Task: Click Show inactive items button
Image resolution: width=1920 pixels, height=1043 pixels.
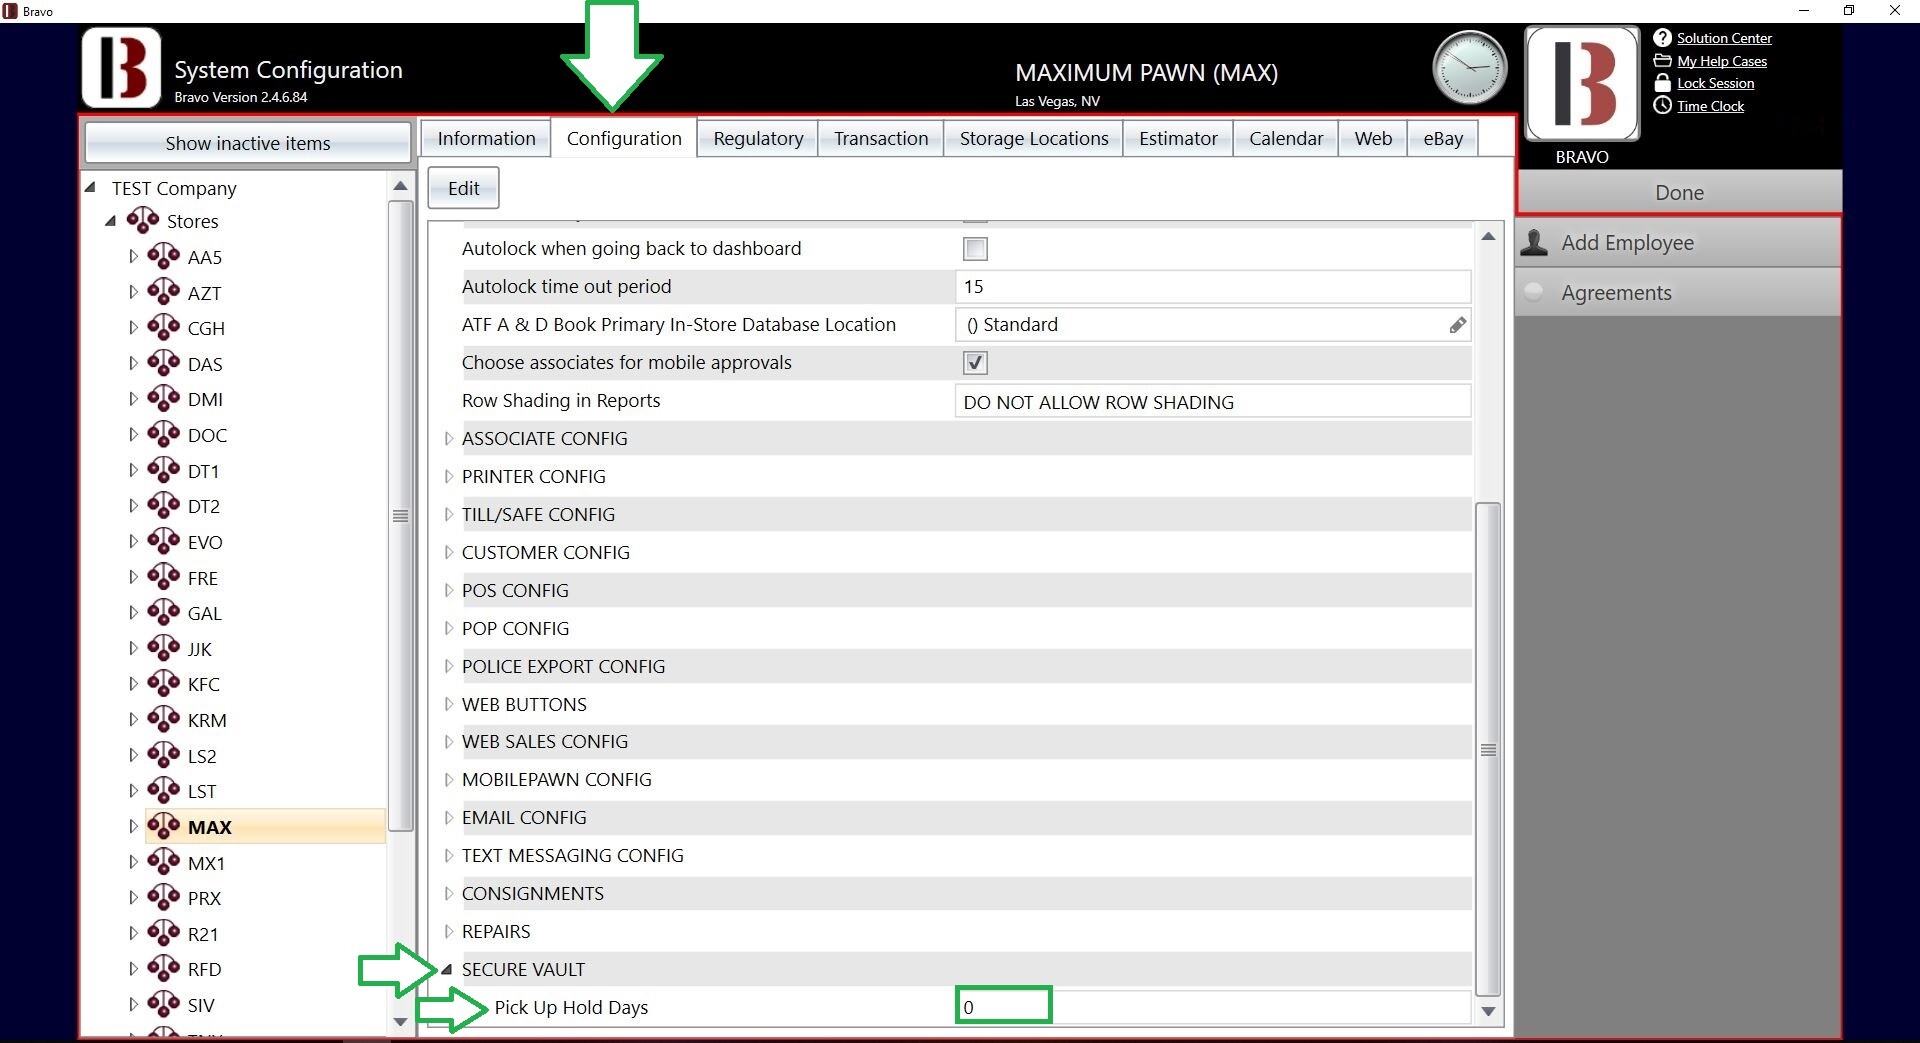Action: pos(248,143)
